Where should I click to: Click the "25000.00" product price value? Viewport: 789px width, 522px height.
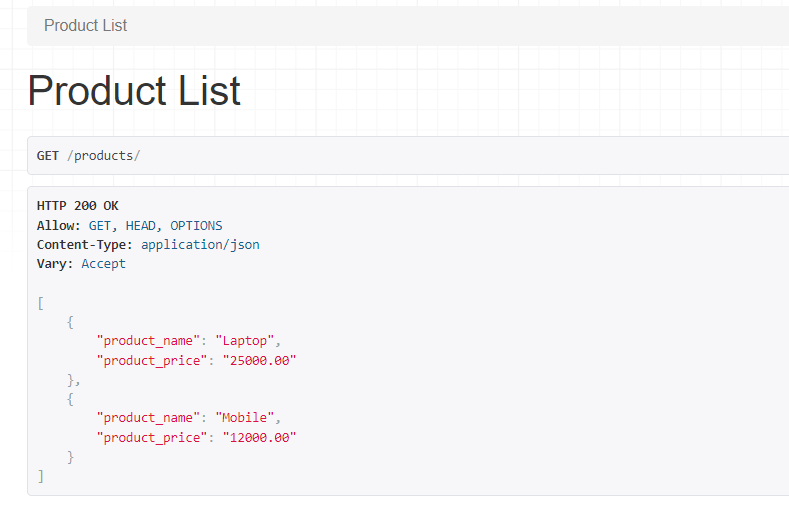point(259,360)
